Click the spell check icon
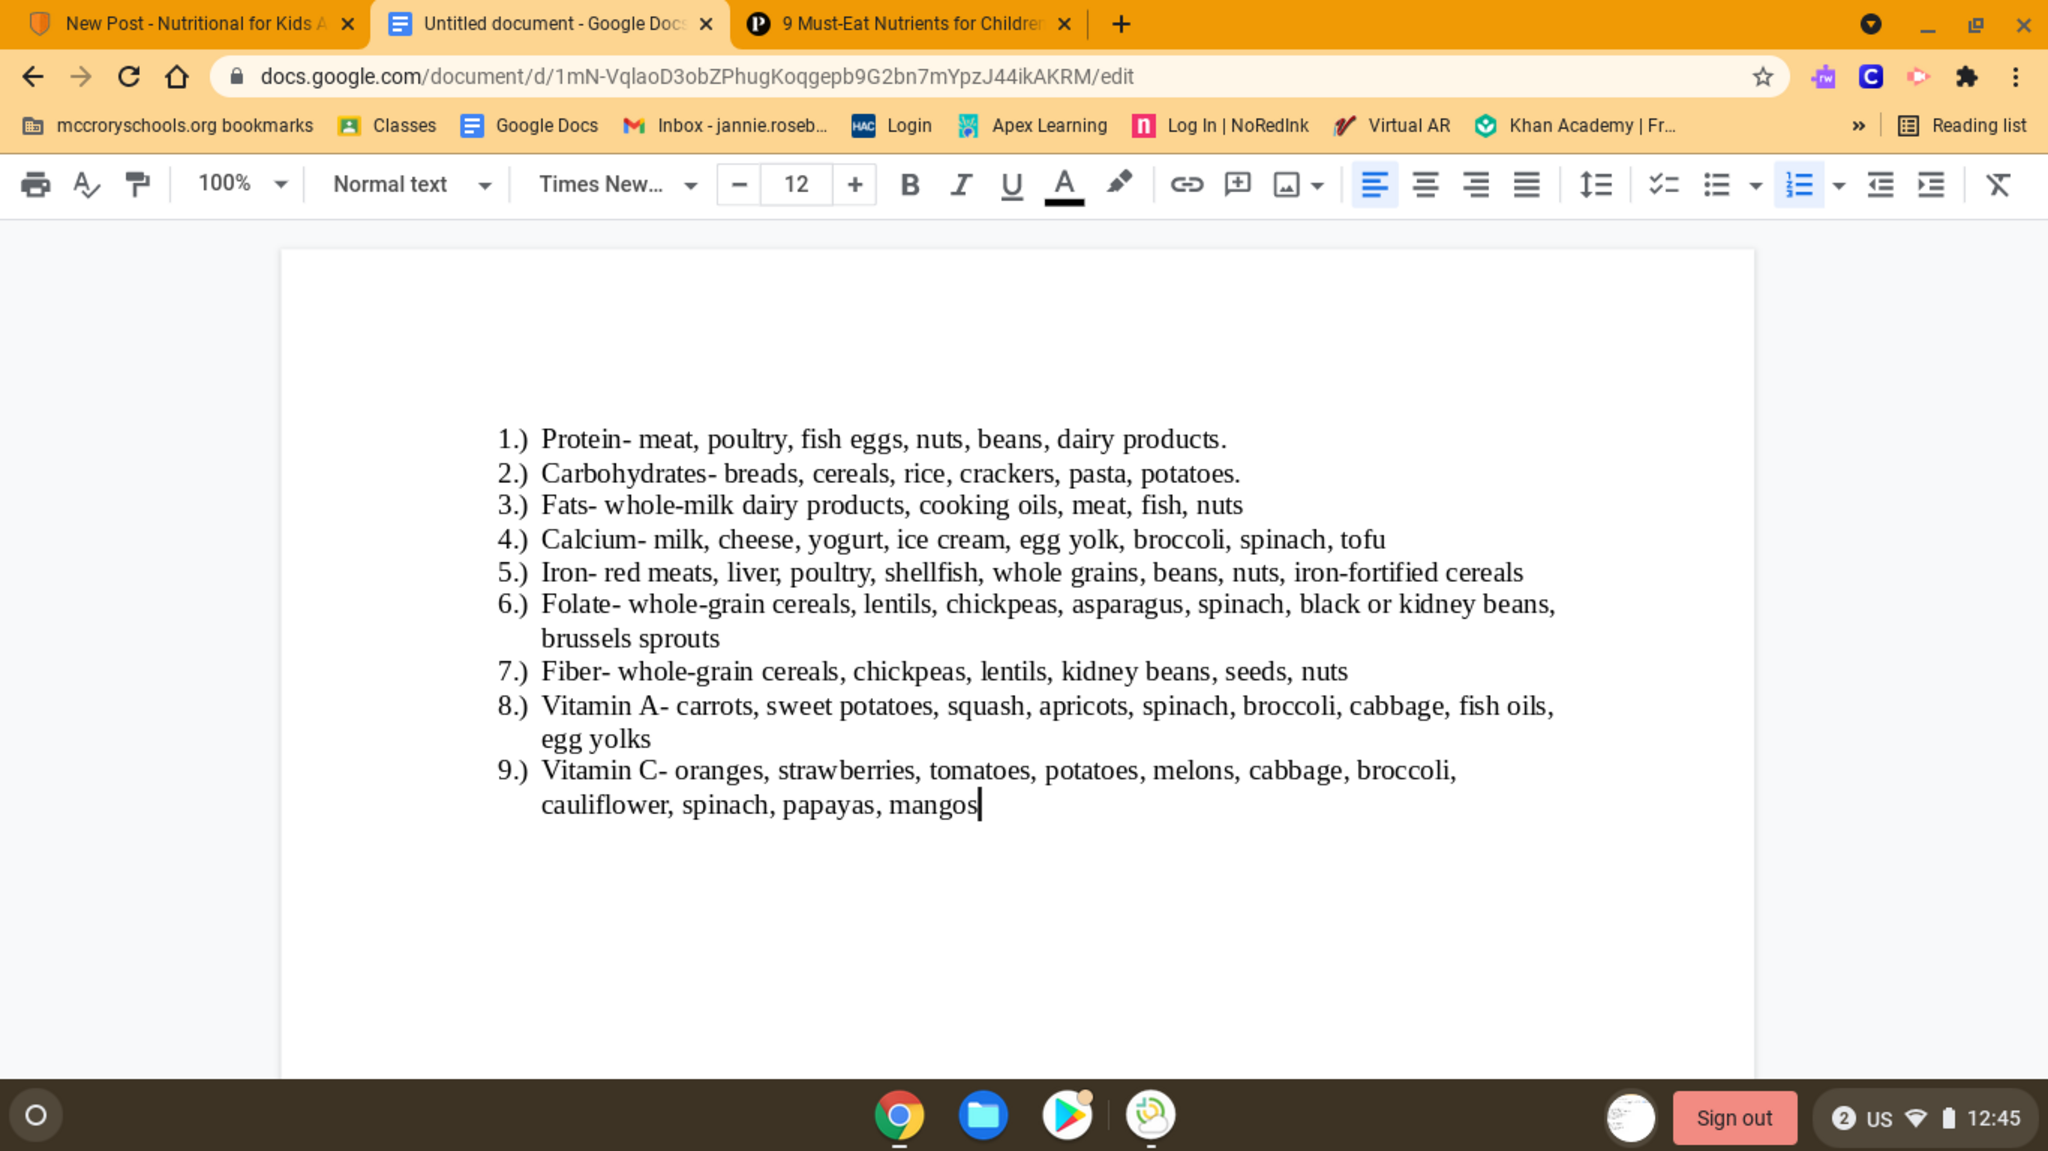Image resolution: width=2048 pixels, height=1151 pixels. (86, 184)
